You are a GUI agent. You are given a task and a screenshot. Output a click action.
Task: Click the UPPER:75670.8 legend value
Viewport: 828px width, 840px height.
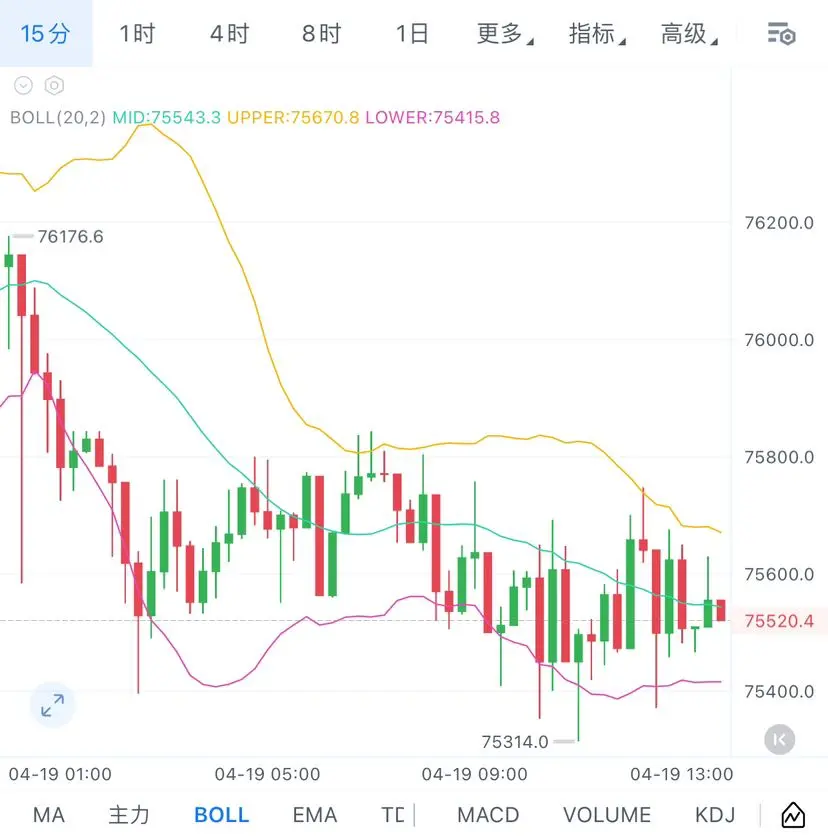point(293,117)
